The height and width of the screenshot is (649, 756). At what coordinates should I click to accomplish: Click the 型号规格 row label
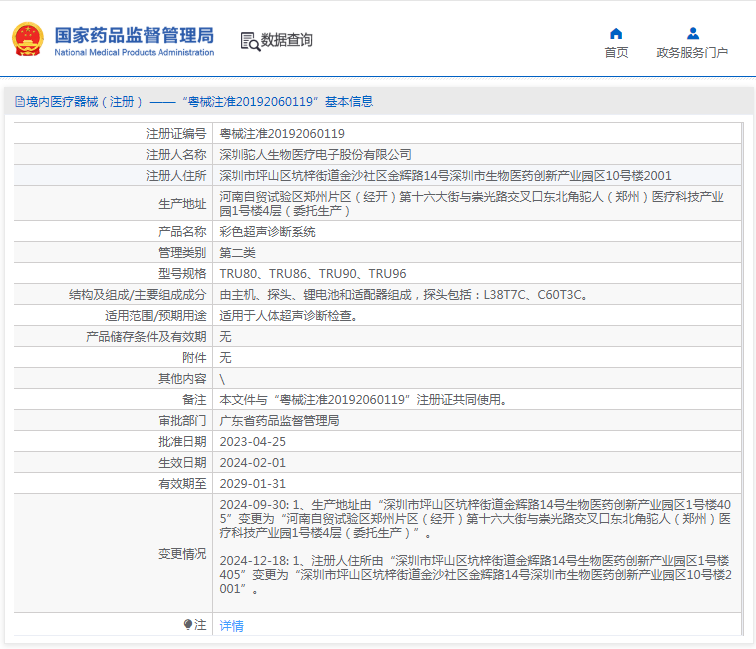pyautogui.click(x=182, y=274)
